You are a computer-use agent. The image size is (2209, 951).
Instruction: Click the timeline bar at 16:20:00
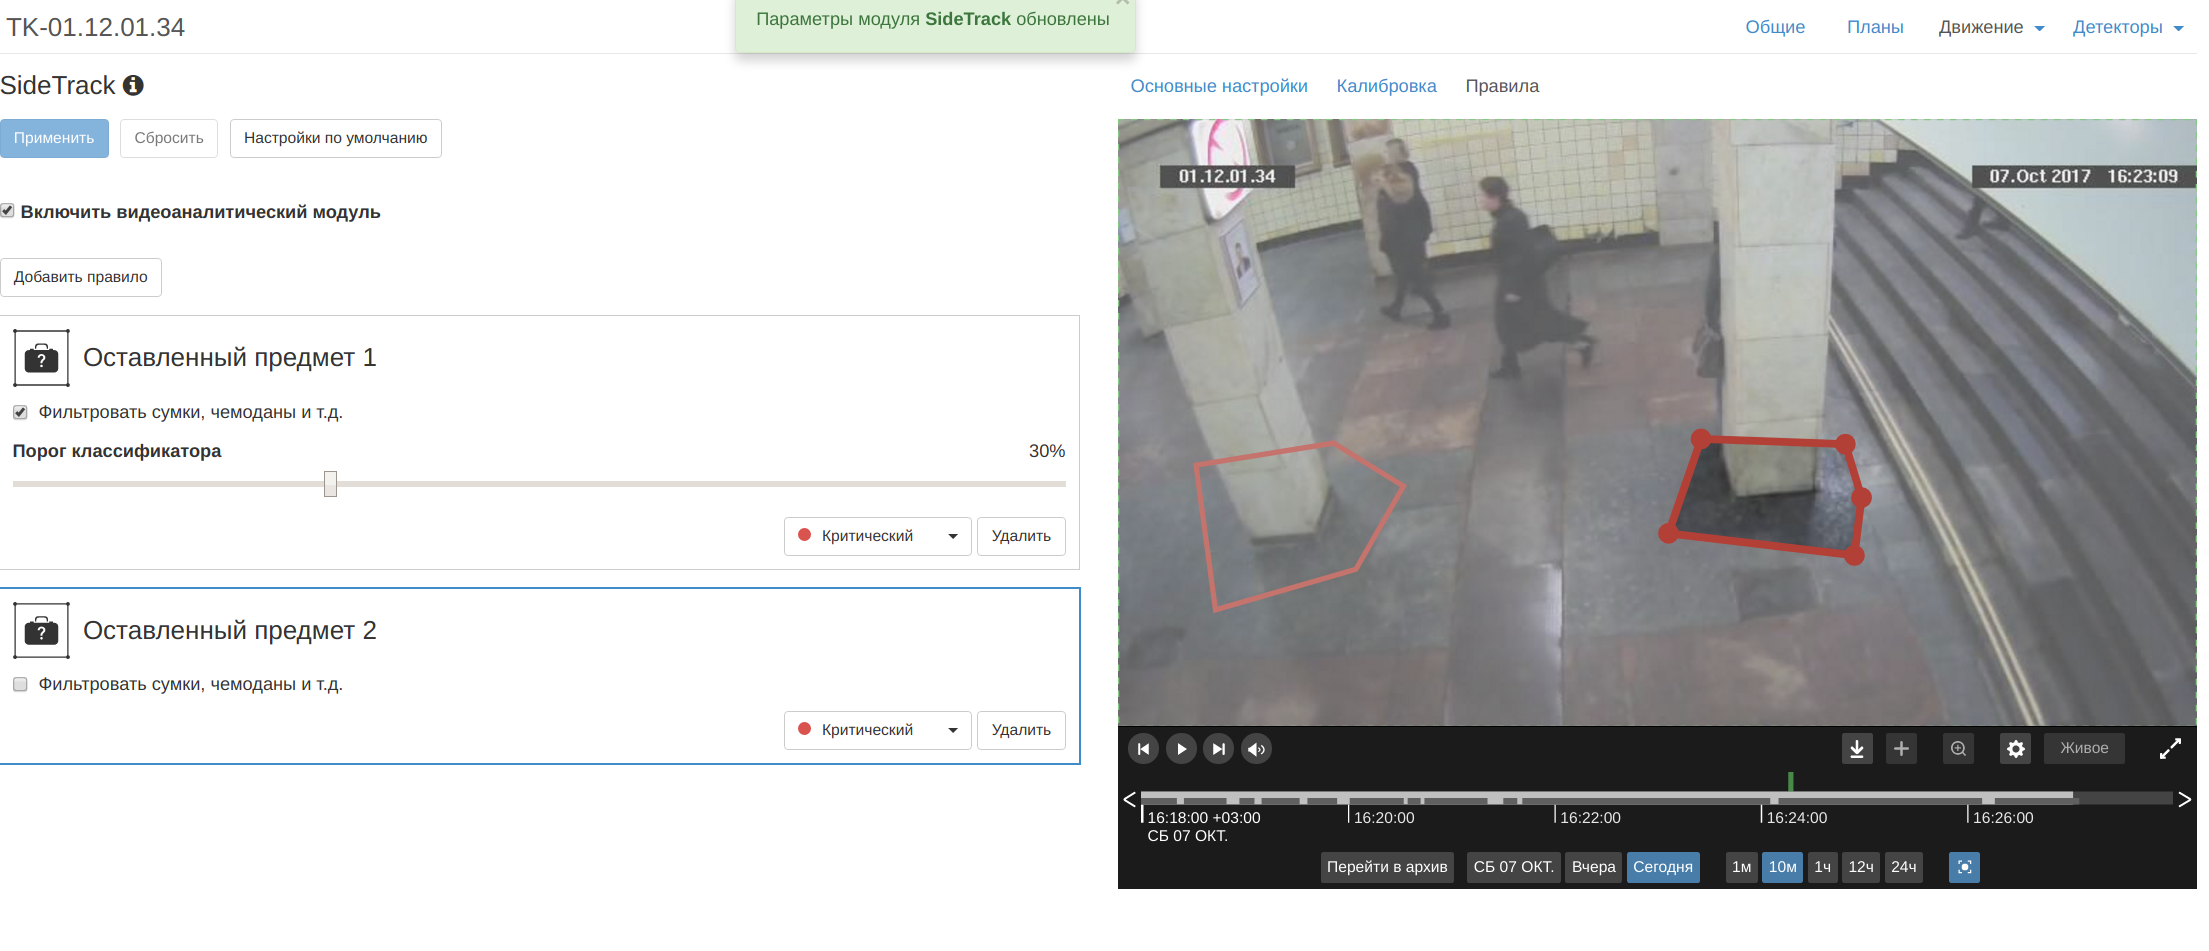coord(1349,798)
